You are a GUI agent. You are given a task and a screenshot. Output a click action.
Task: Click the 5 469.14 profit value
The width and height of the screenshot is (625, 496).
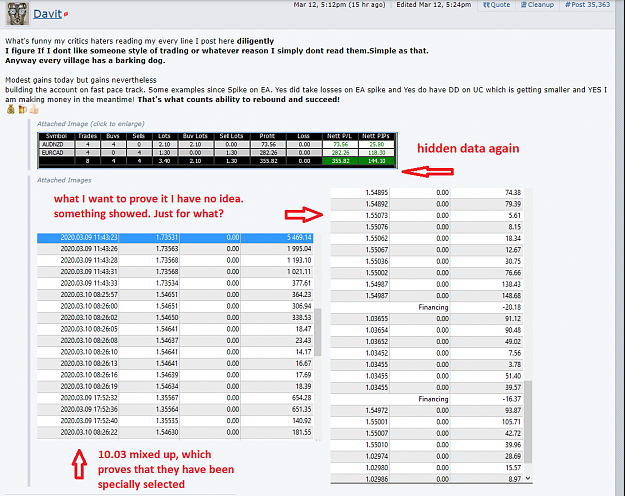[299, 238]
